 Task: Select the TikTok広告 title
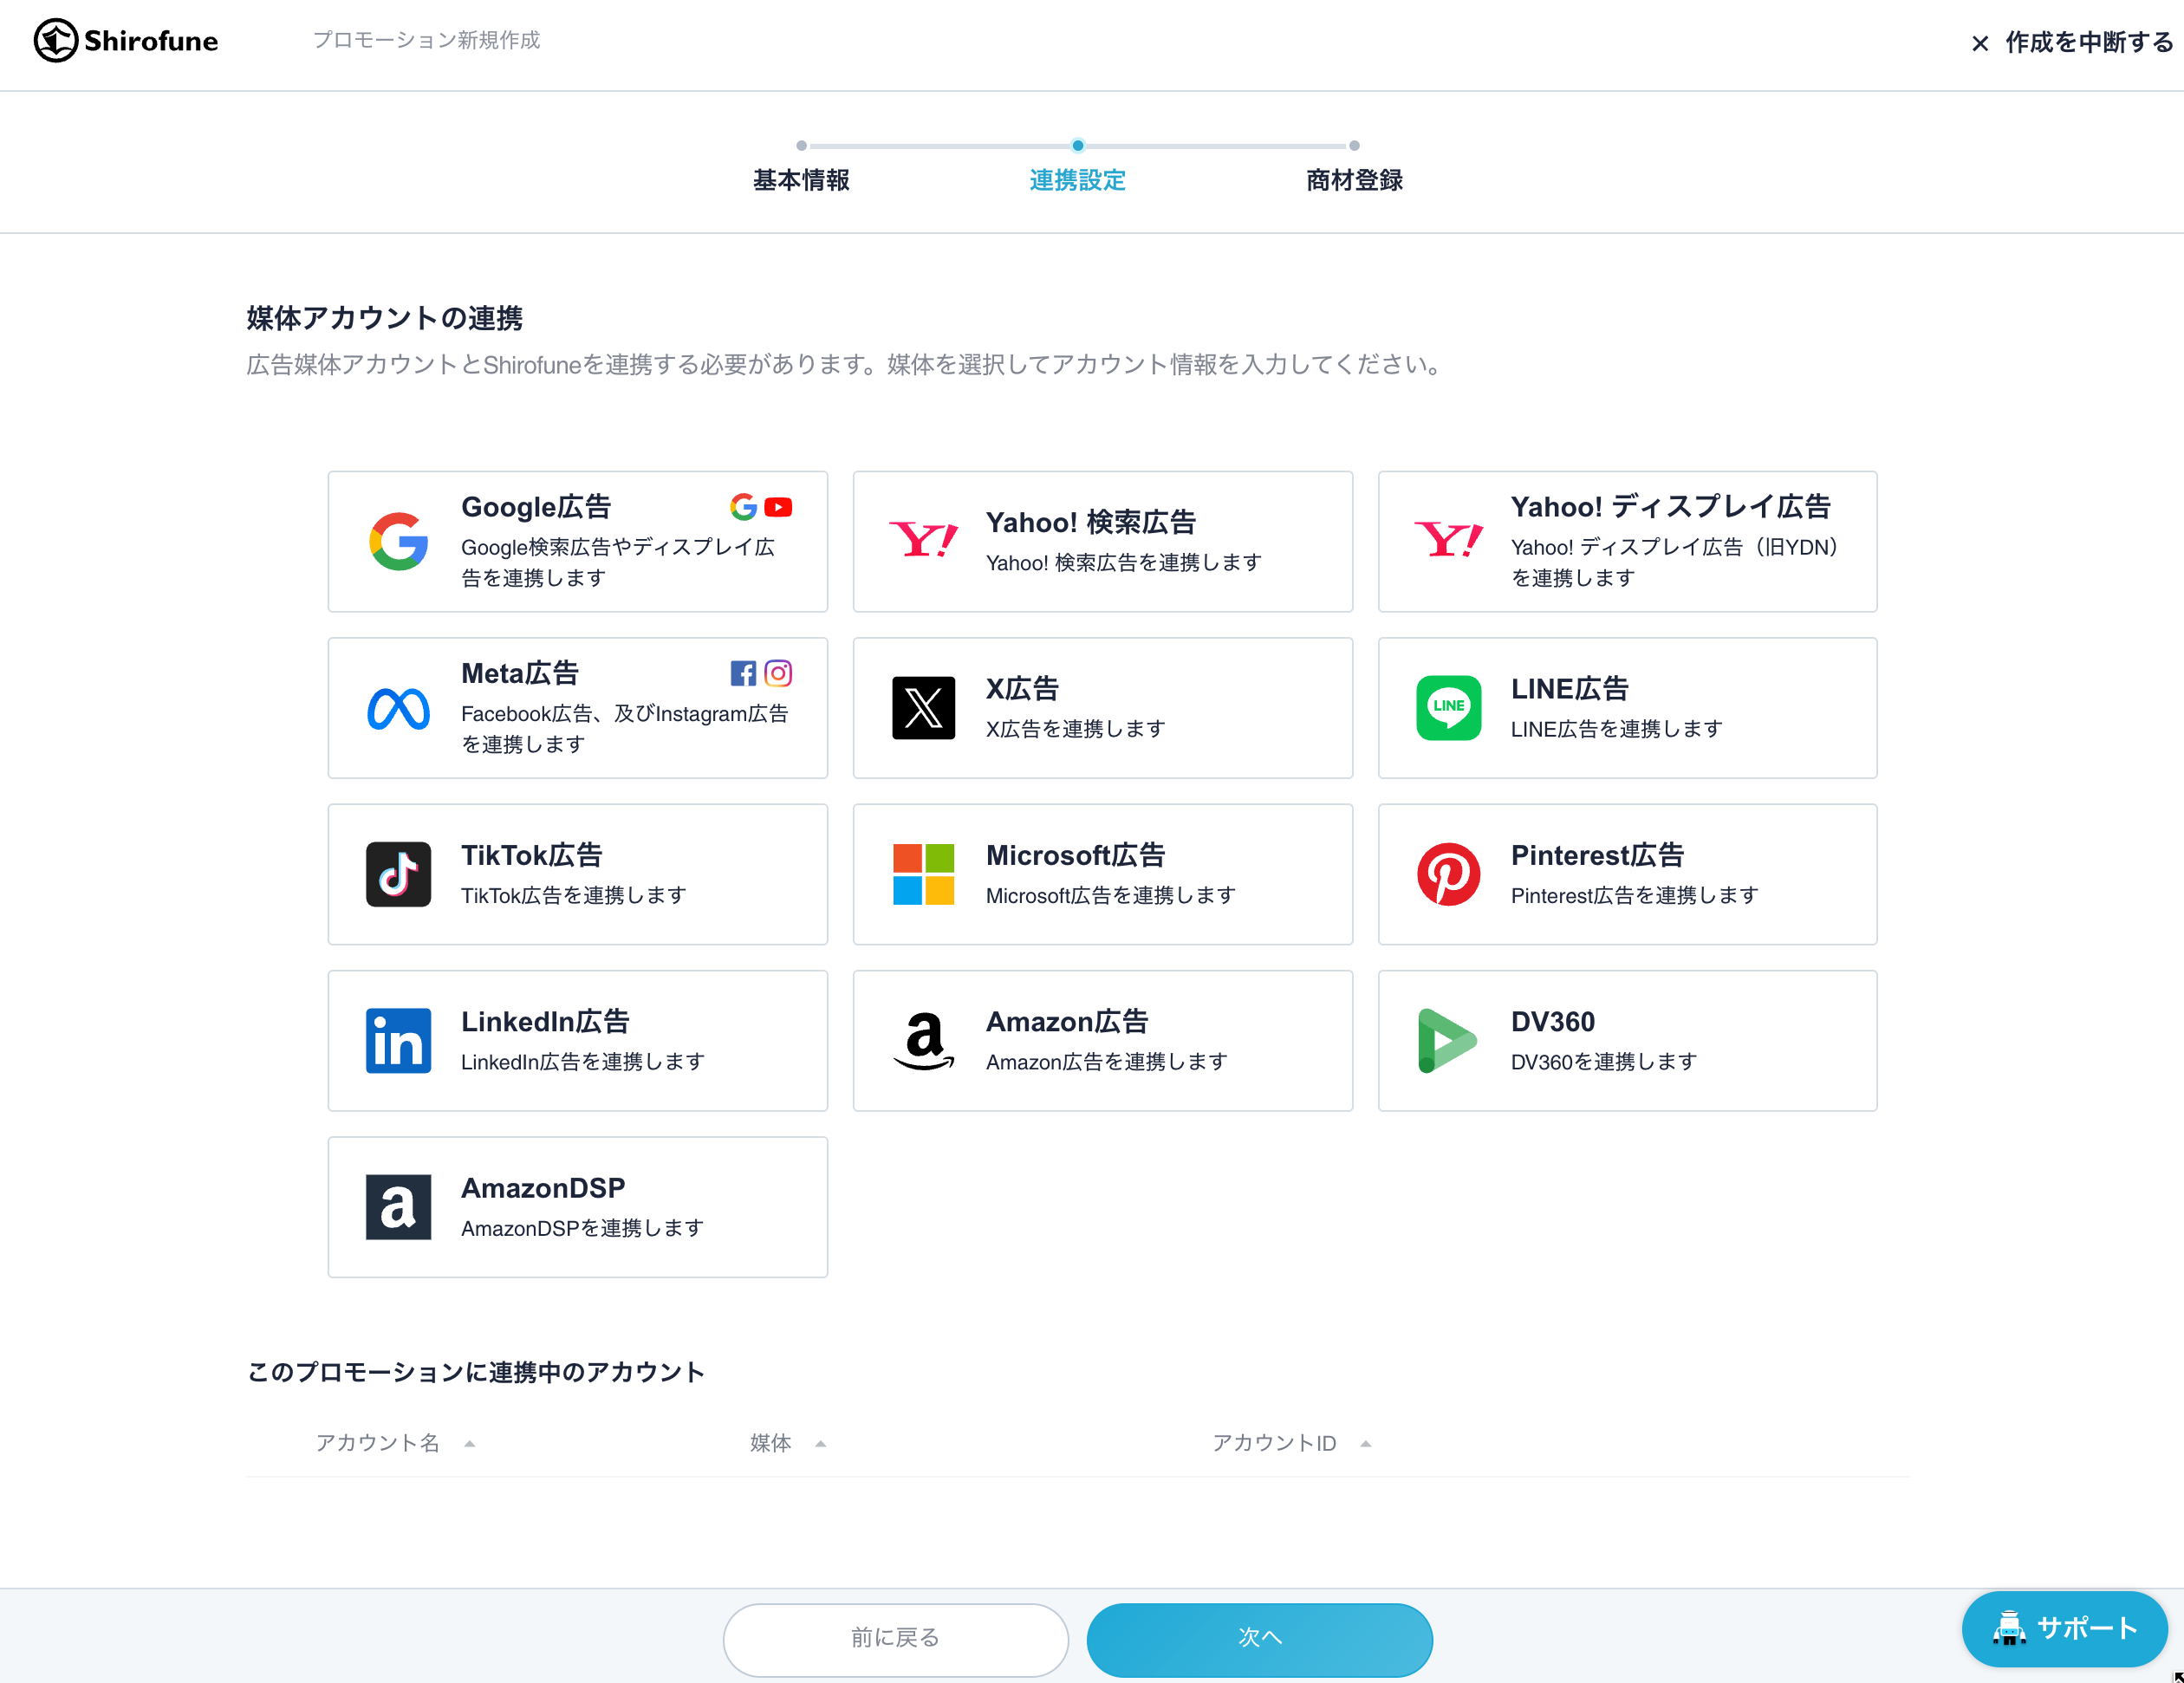click(x=531, y=856)
